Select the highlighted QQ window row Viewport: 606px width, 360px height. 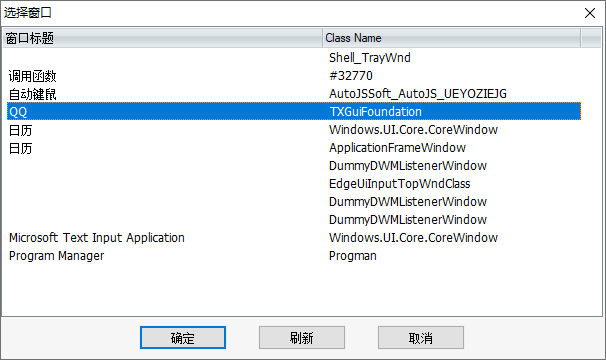294,112
